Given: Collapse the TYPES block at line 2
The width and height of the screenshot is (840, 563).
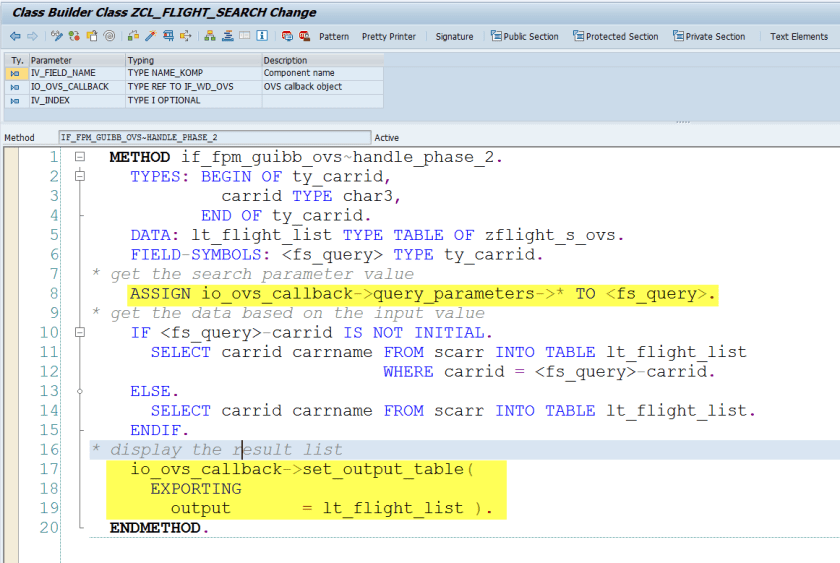Looking at the screenshot, I should click(80, 176).
